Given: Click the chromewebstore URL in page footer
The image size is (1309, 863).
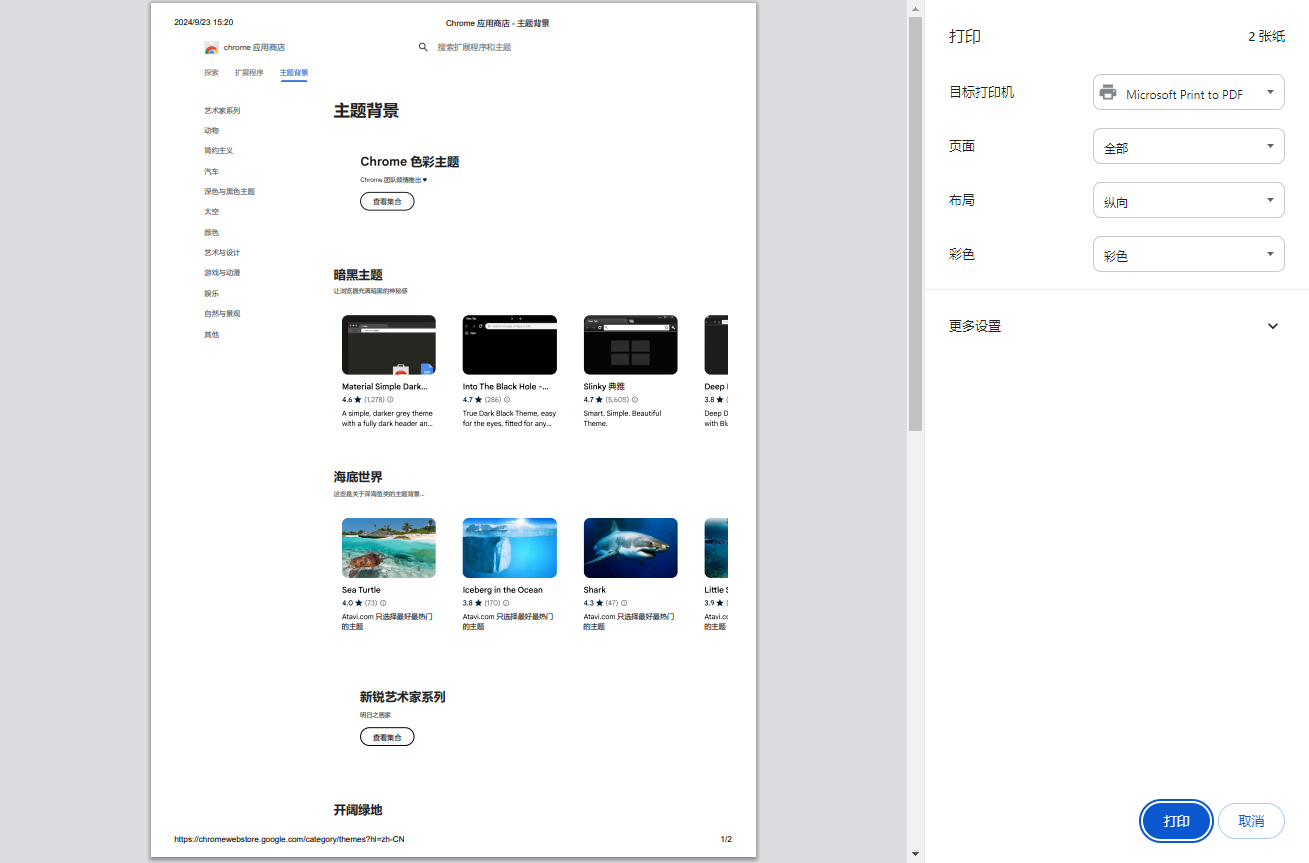Looking at the screenshot, I should pos(289,839).
